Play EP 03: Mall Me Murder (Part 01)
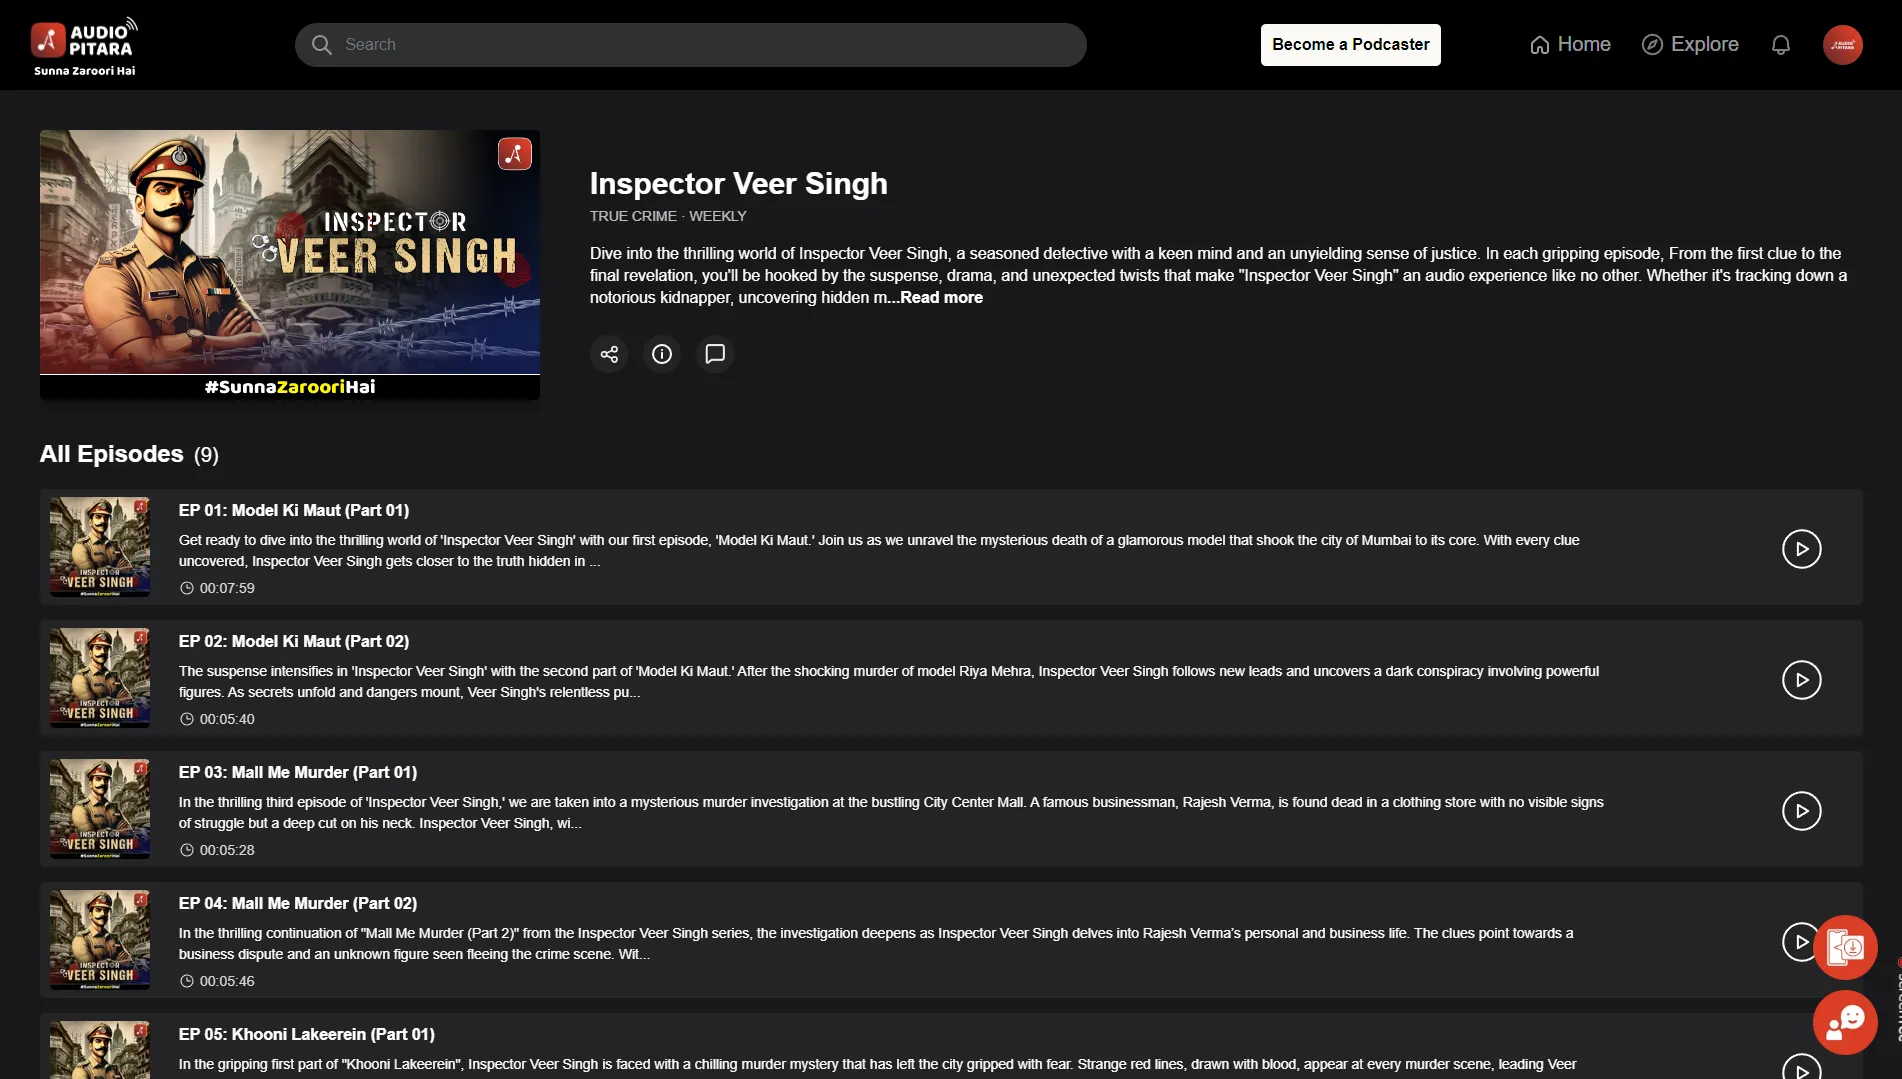This screenshot has width=1902, height=1079. pos(1801,811)
